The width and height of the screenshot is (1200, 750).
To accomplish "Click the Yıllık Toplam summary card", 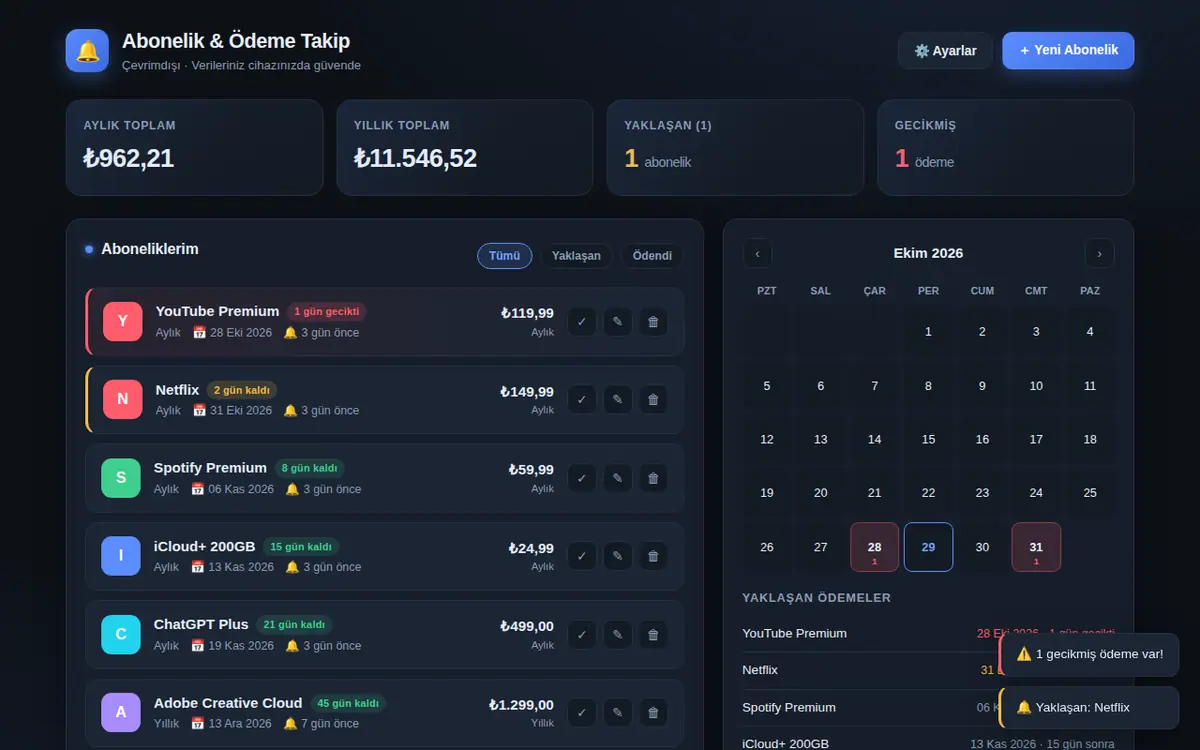I will (x=465, y=147).
